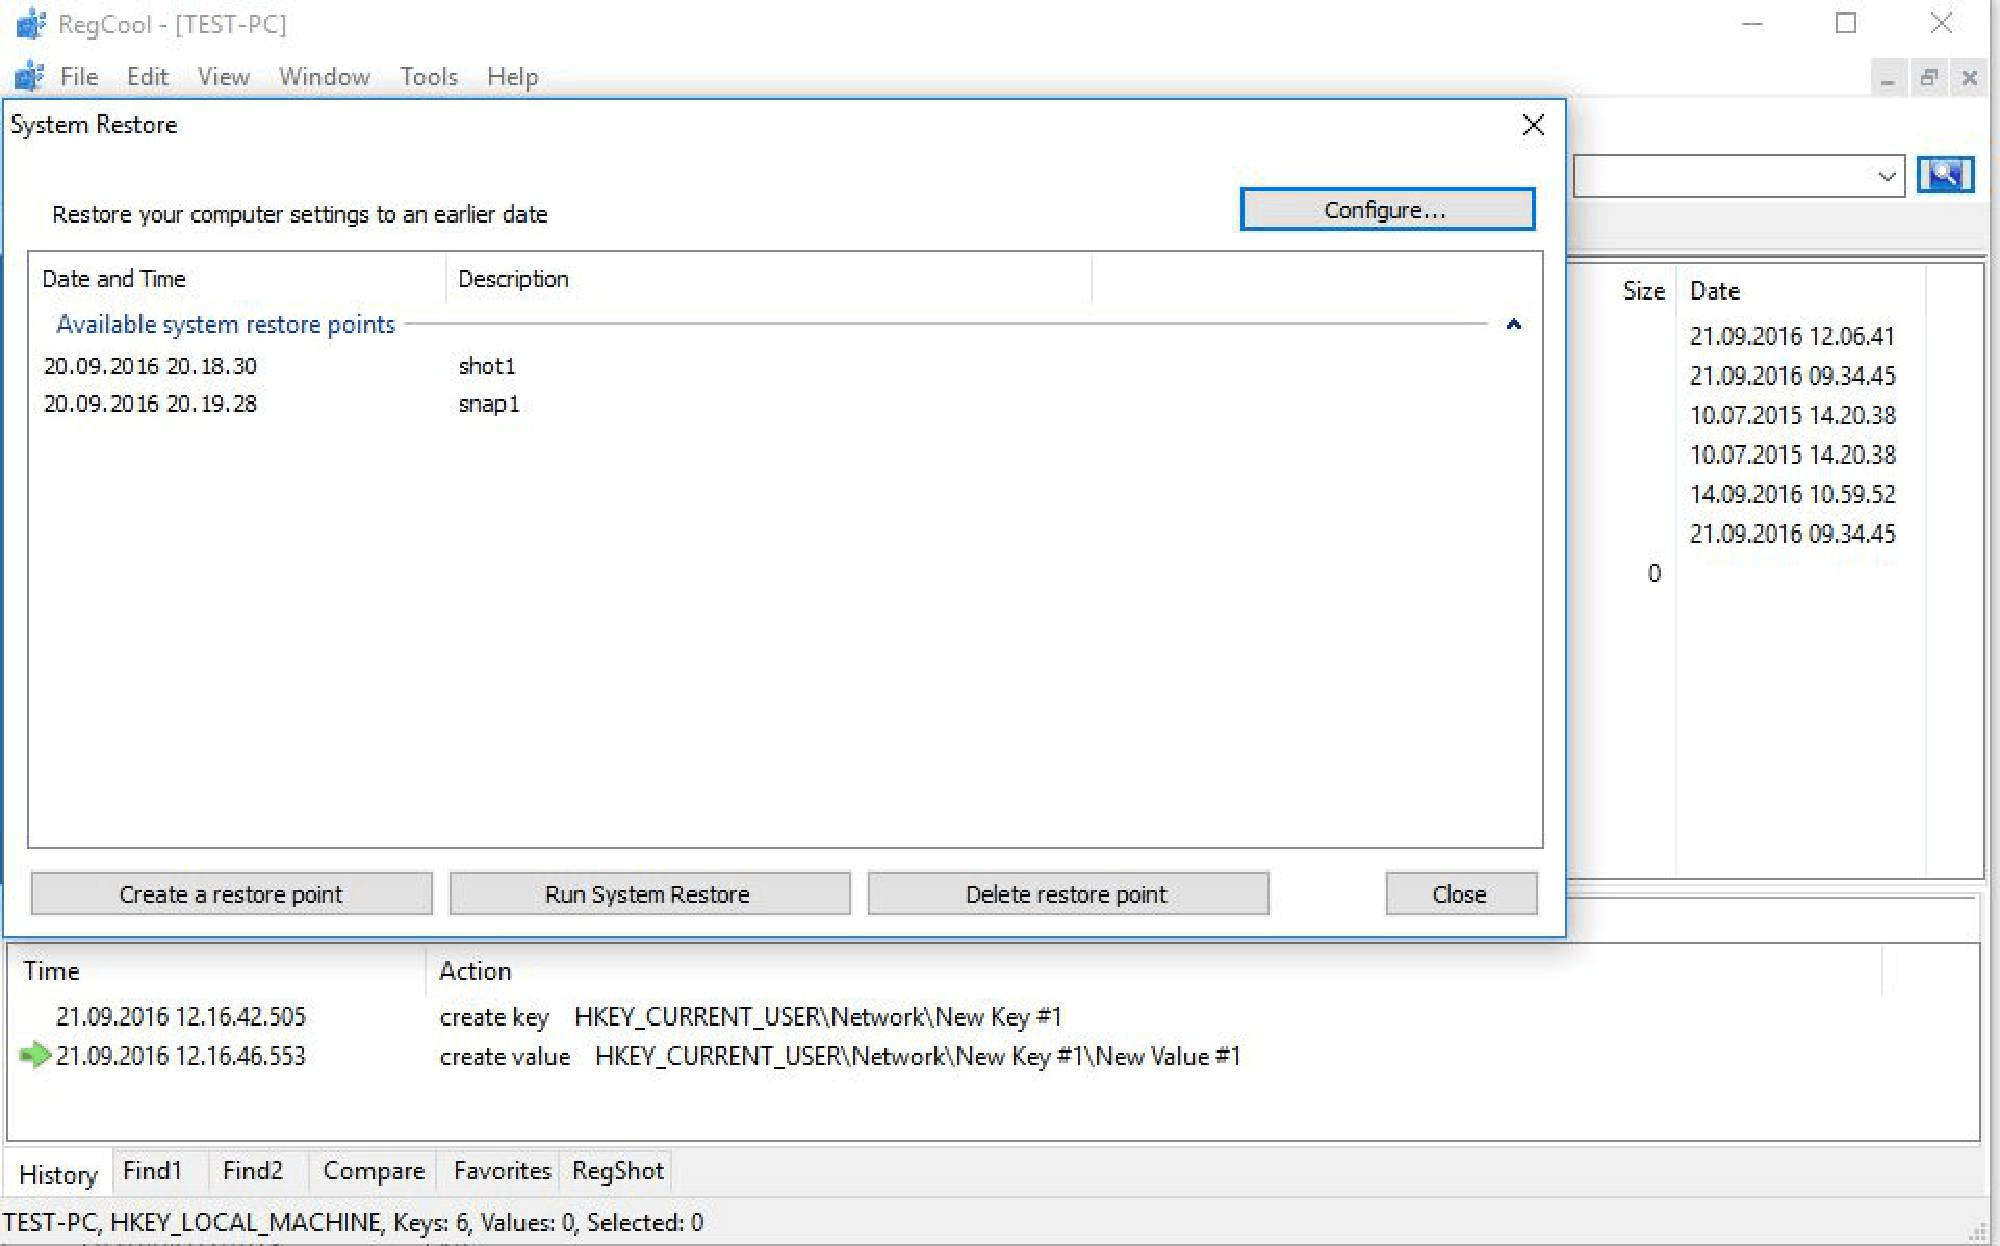Minimize the inner MDI child window

click(x=1887, y=77)
